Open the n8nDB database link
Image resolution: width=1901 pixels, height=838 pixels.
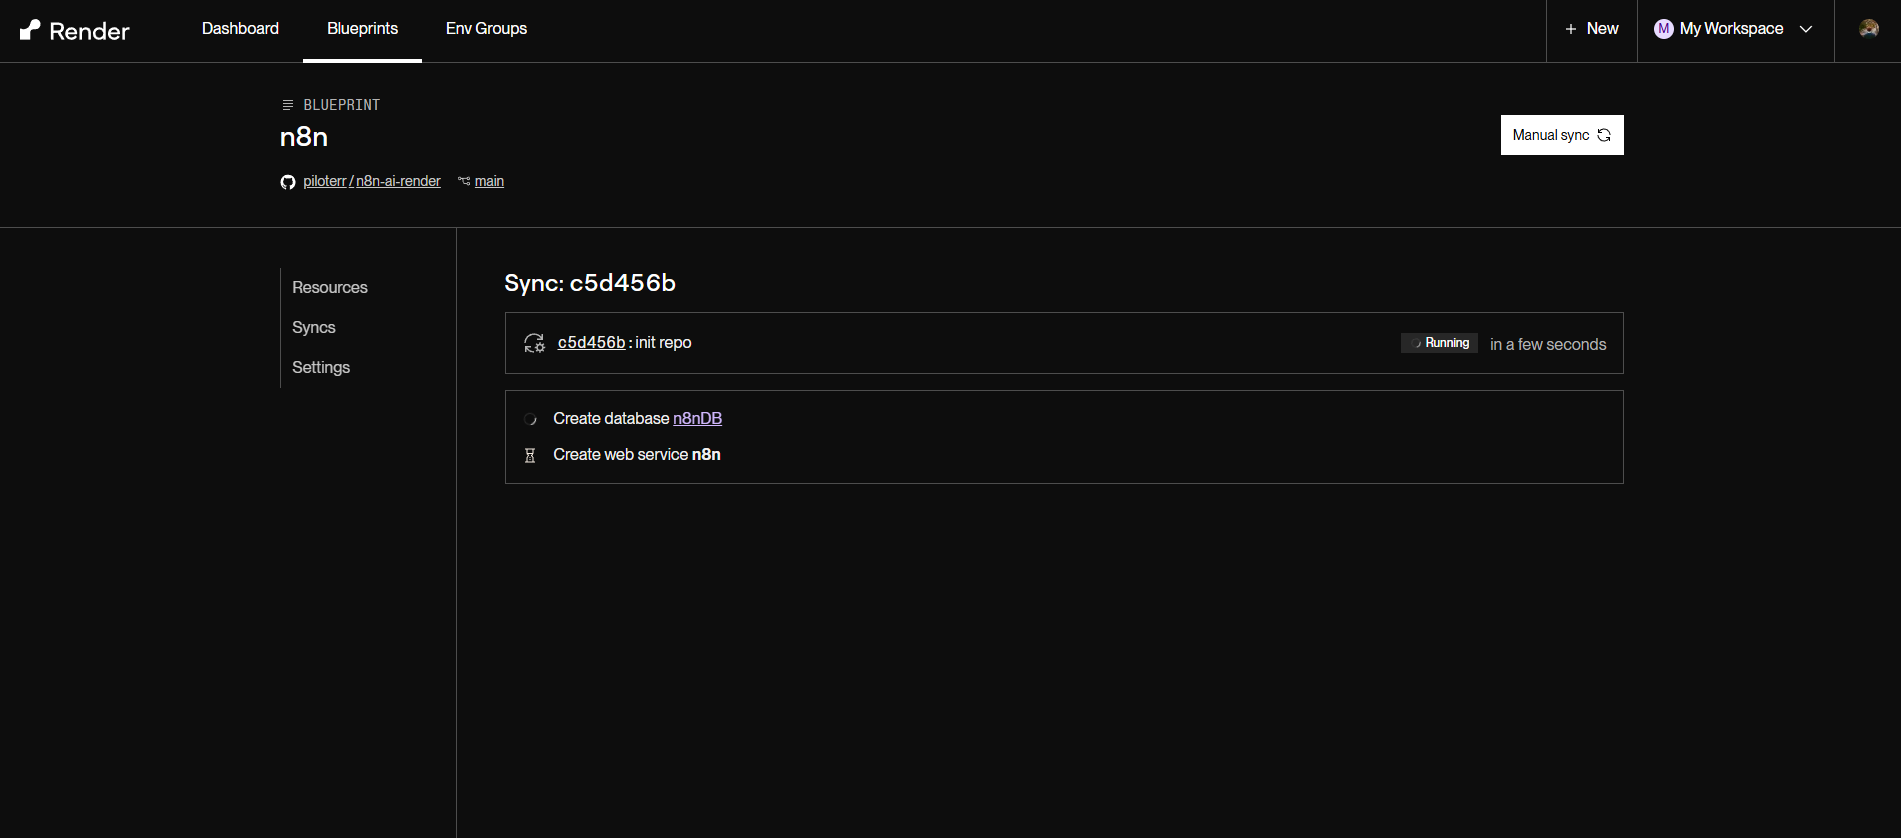(697, 418)
